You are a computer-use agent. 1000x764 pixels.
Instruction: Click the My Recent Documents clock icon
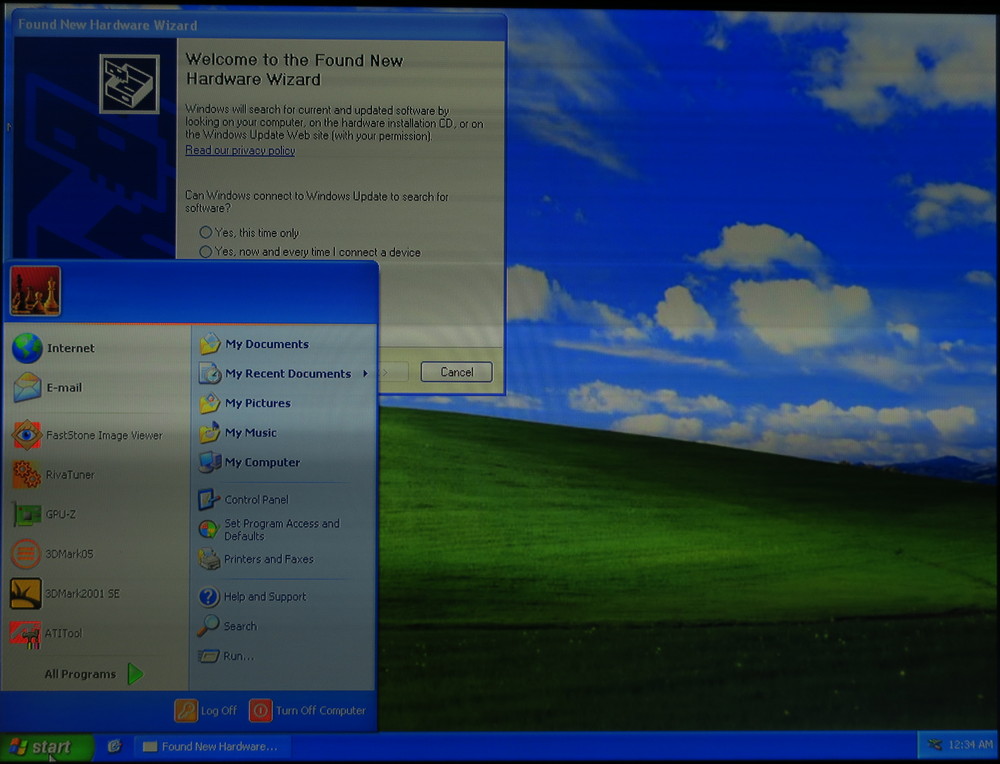point(210,374)
